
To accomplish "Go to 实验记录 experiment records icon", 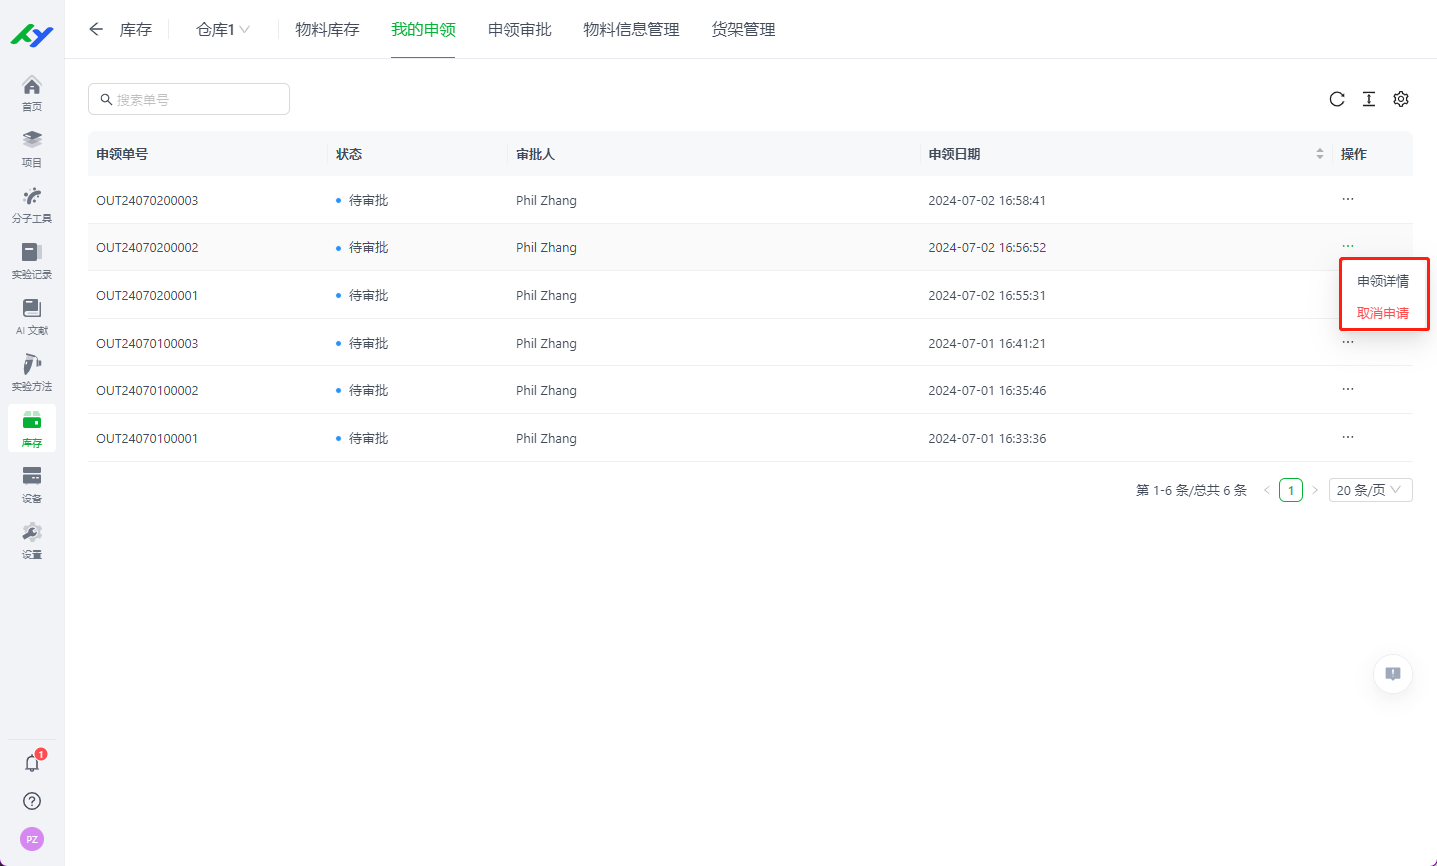I will pyautogui.click(x=32, y=260).
